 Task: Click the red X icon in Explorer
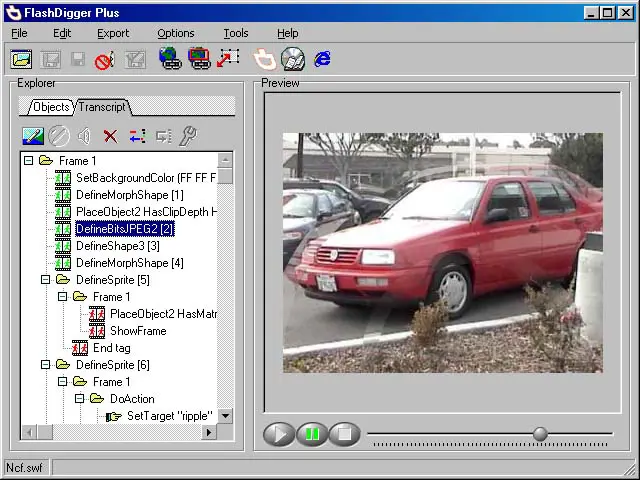click(x=110, y=136)
